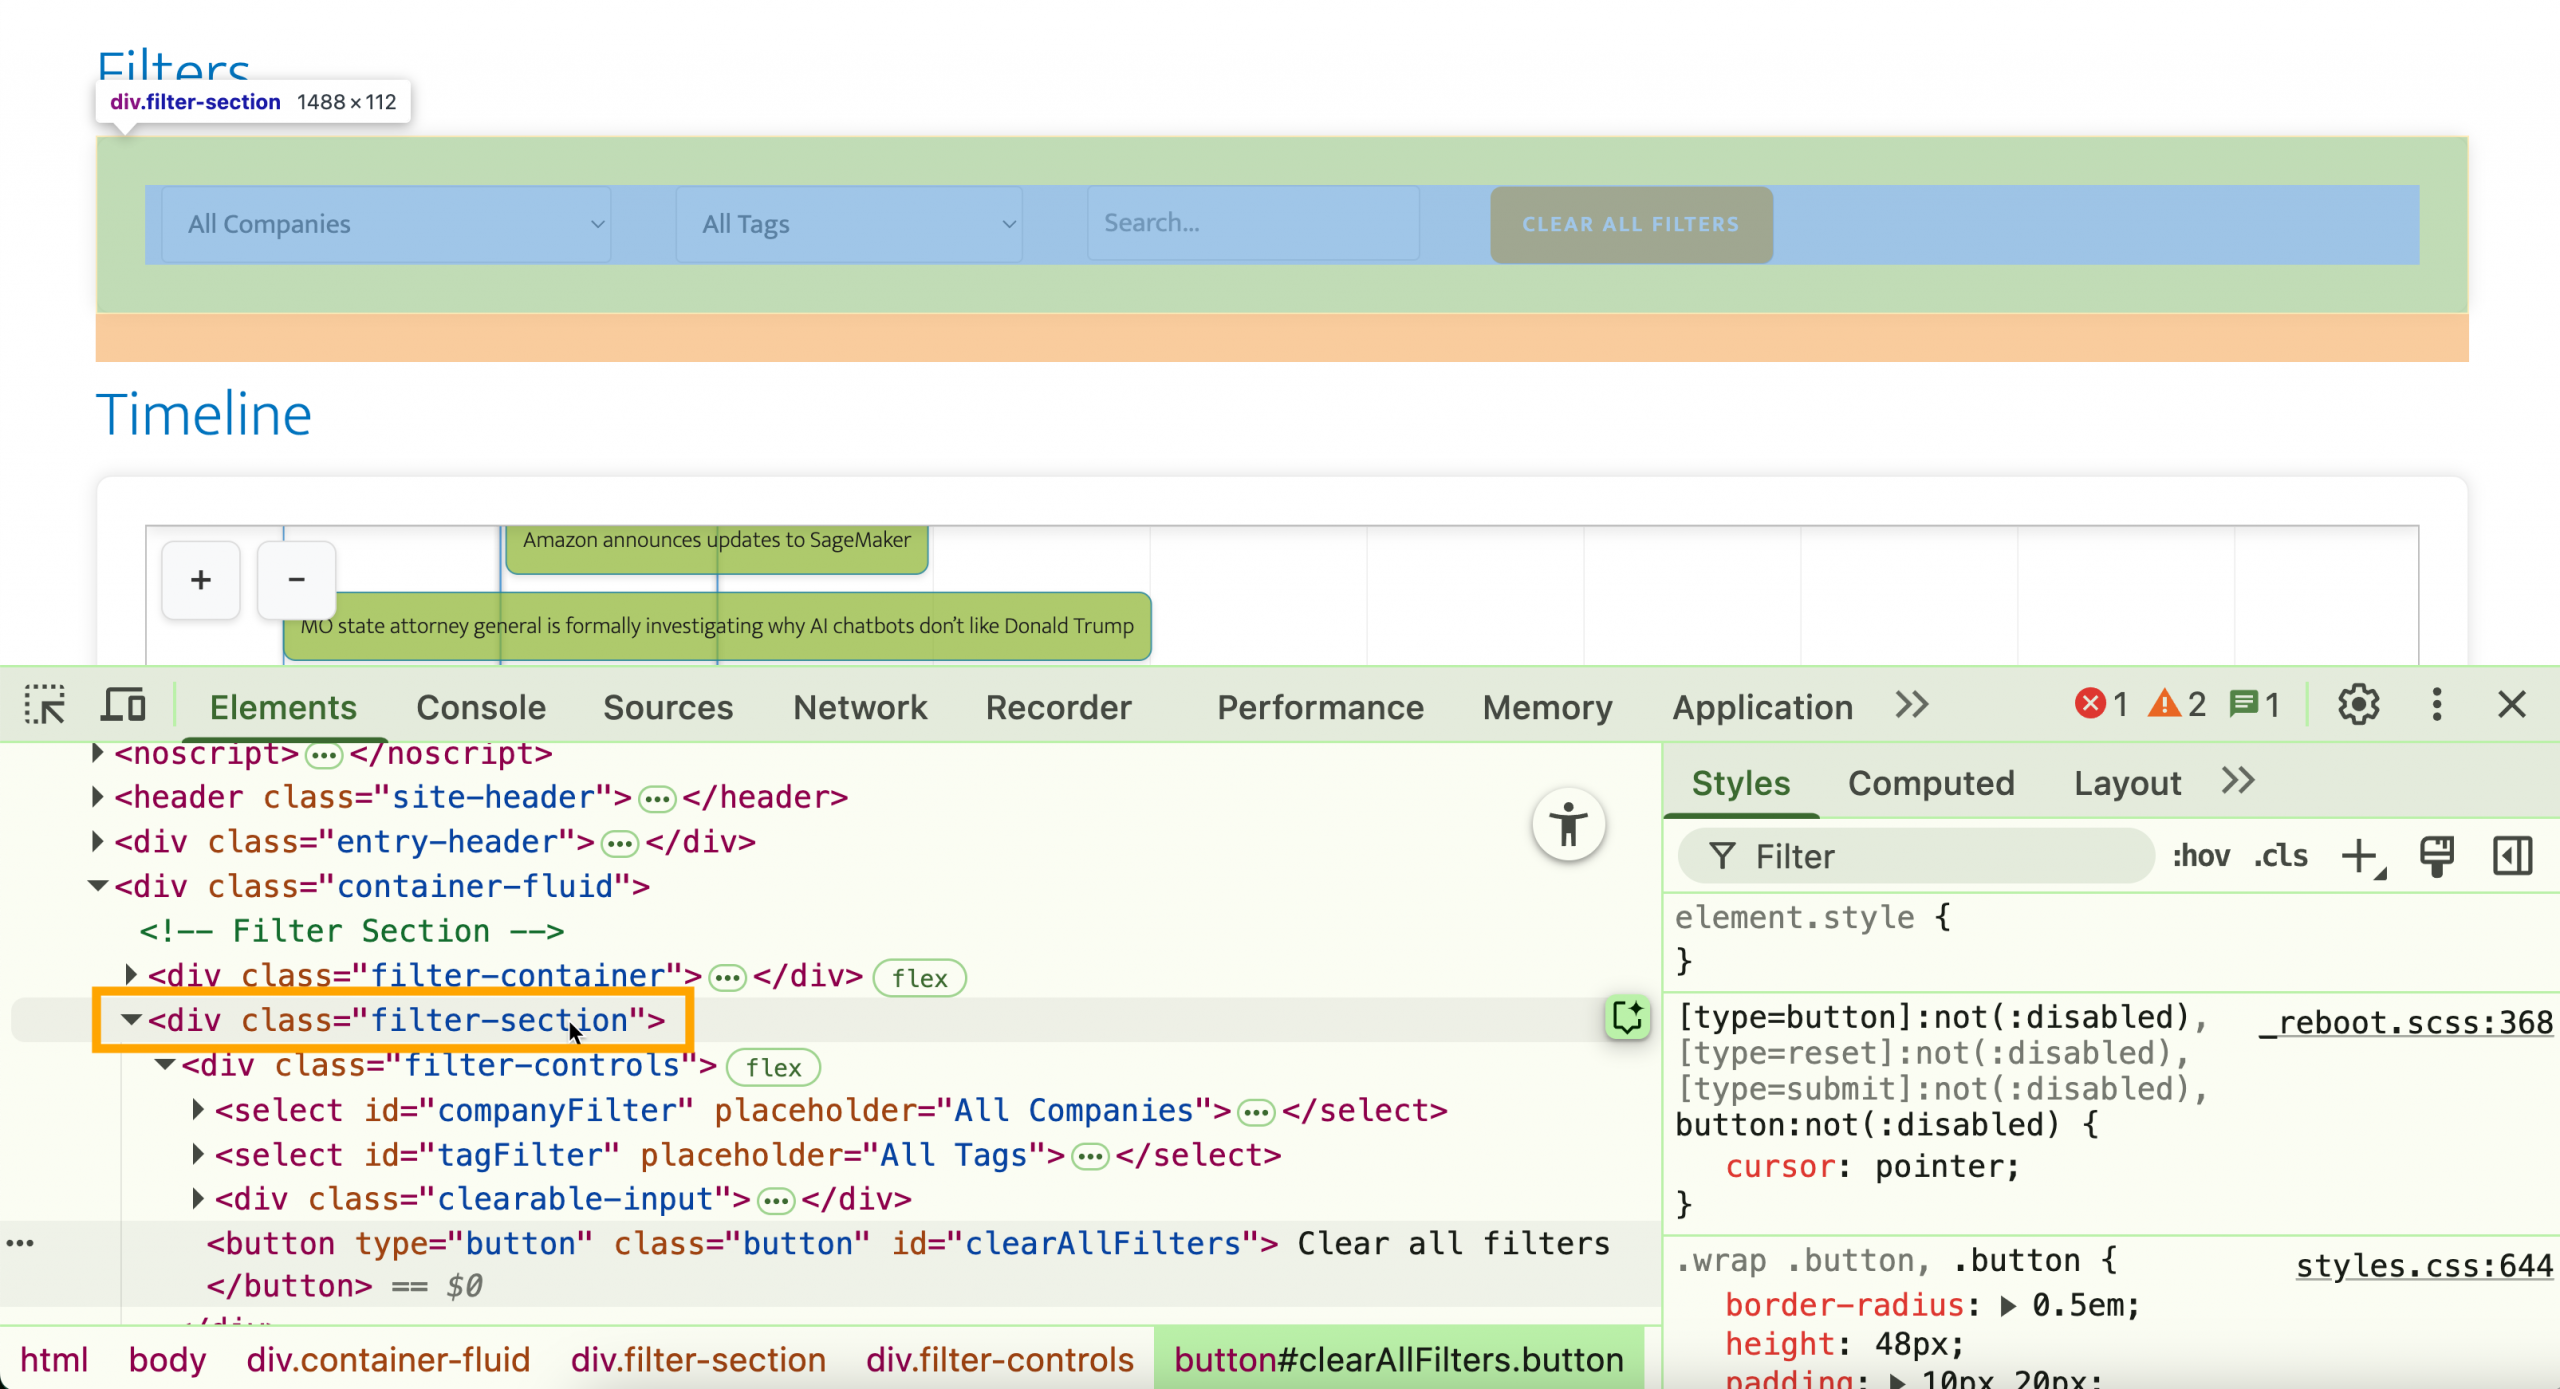Viewport: 2560px width, 1389px height.
Task: Open the _reboot.scss:368 source link
Action: 2405,1022
